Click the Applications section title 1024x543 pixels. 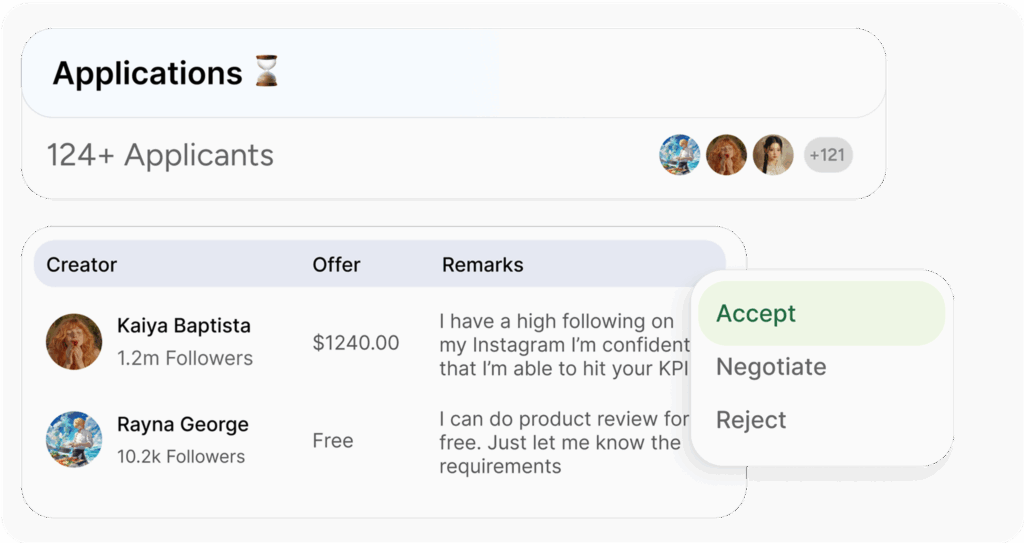tap(148, 73)
